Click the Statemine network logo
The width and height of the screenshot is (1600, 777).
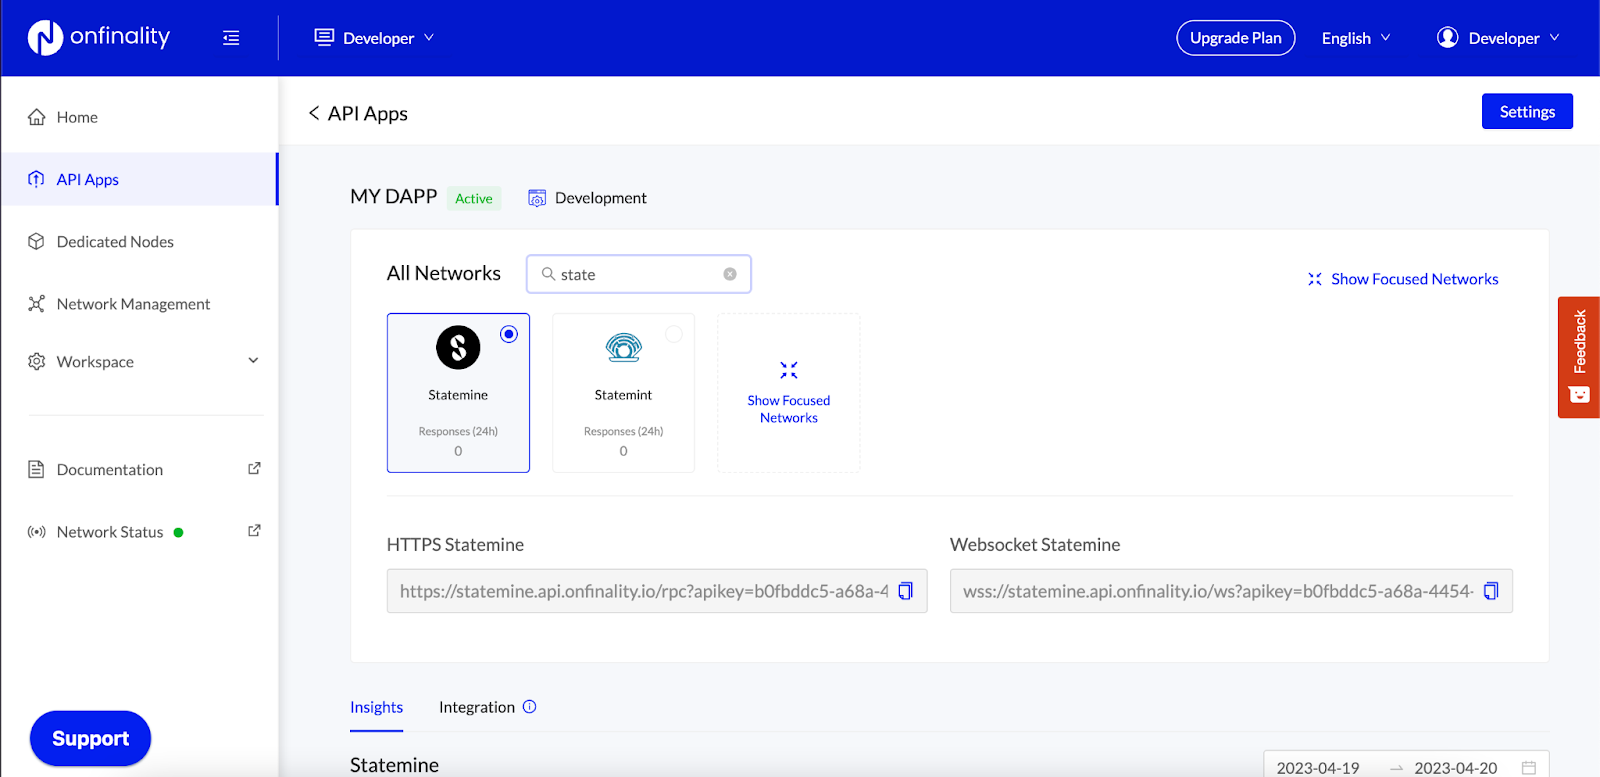pyautogui.click(x=458, y=347)
